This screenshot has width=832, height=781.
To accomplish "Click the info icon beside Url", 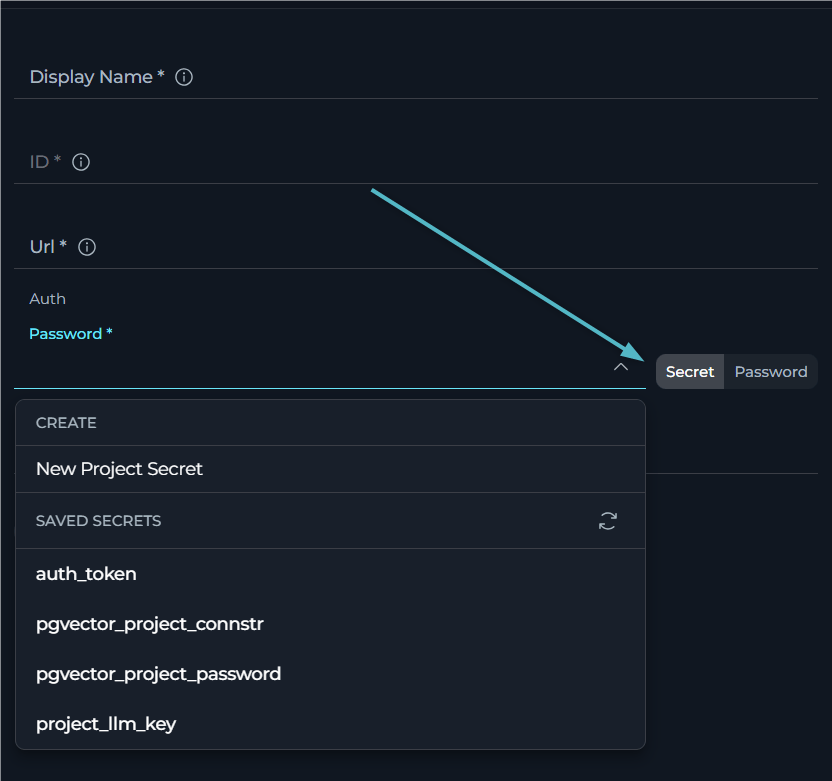I will click(87, 247).
